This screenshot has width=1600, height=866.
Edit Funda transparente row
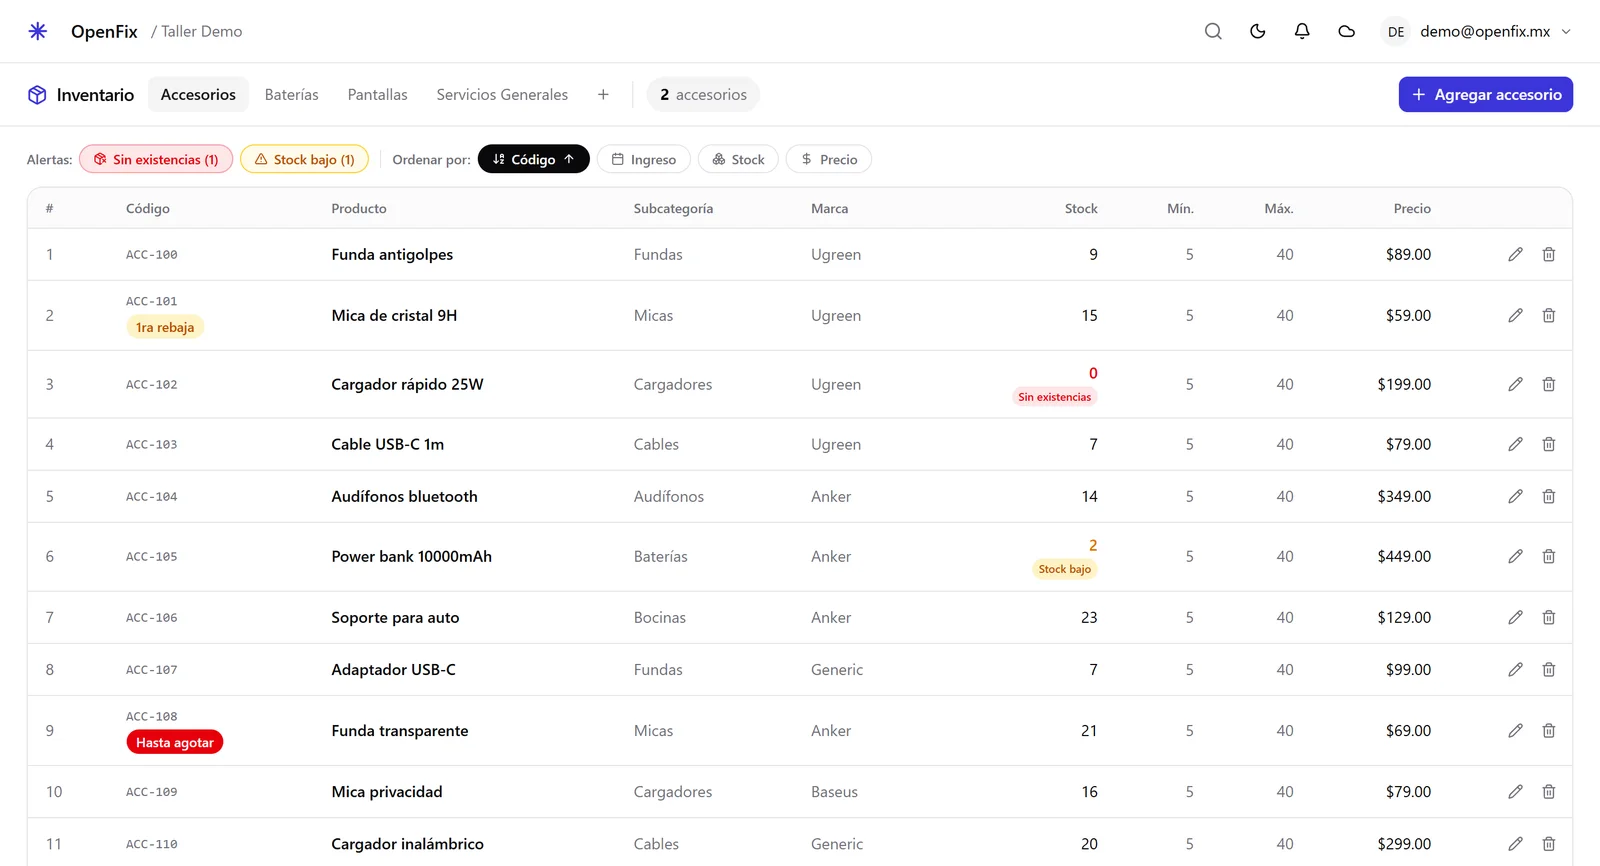click(x=1516, y=730)
